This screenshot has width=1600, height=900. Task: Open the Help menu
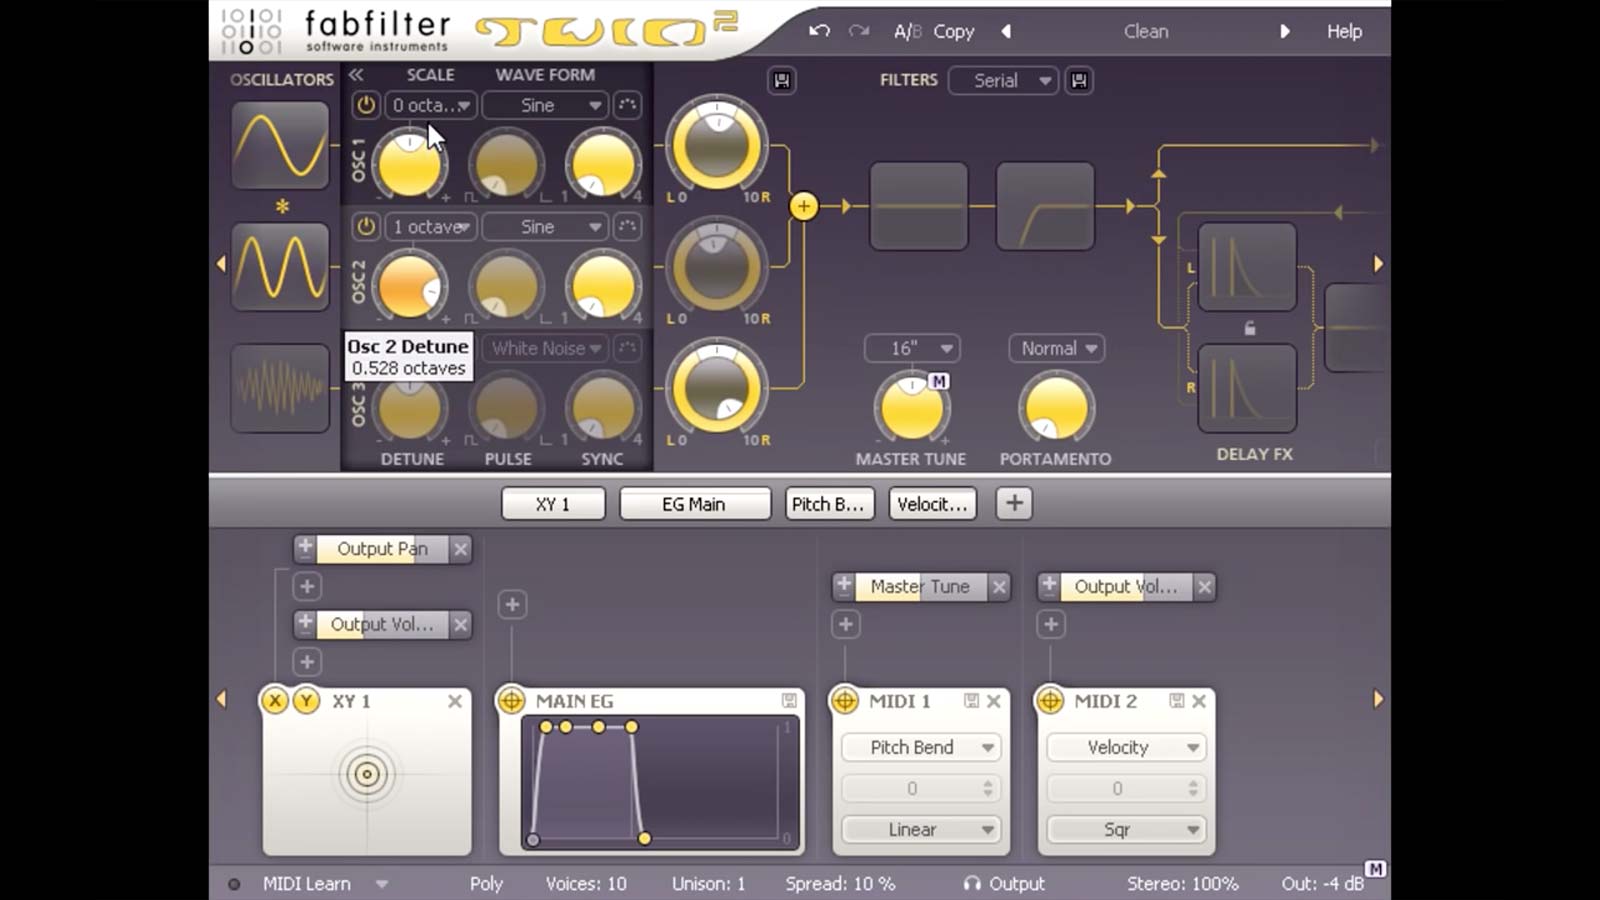click(1344, 31)
